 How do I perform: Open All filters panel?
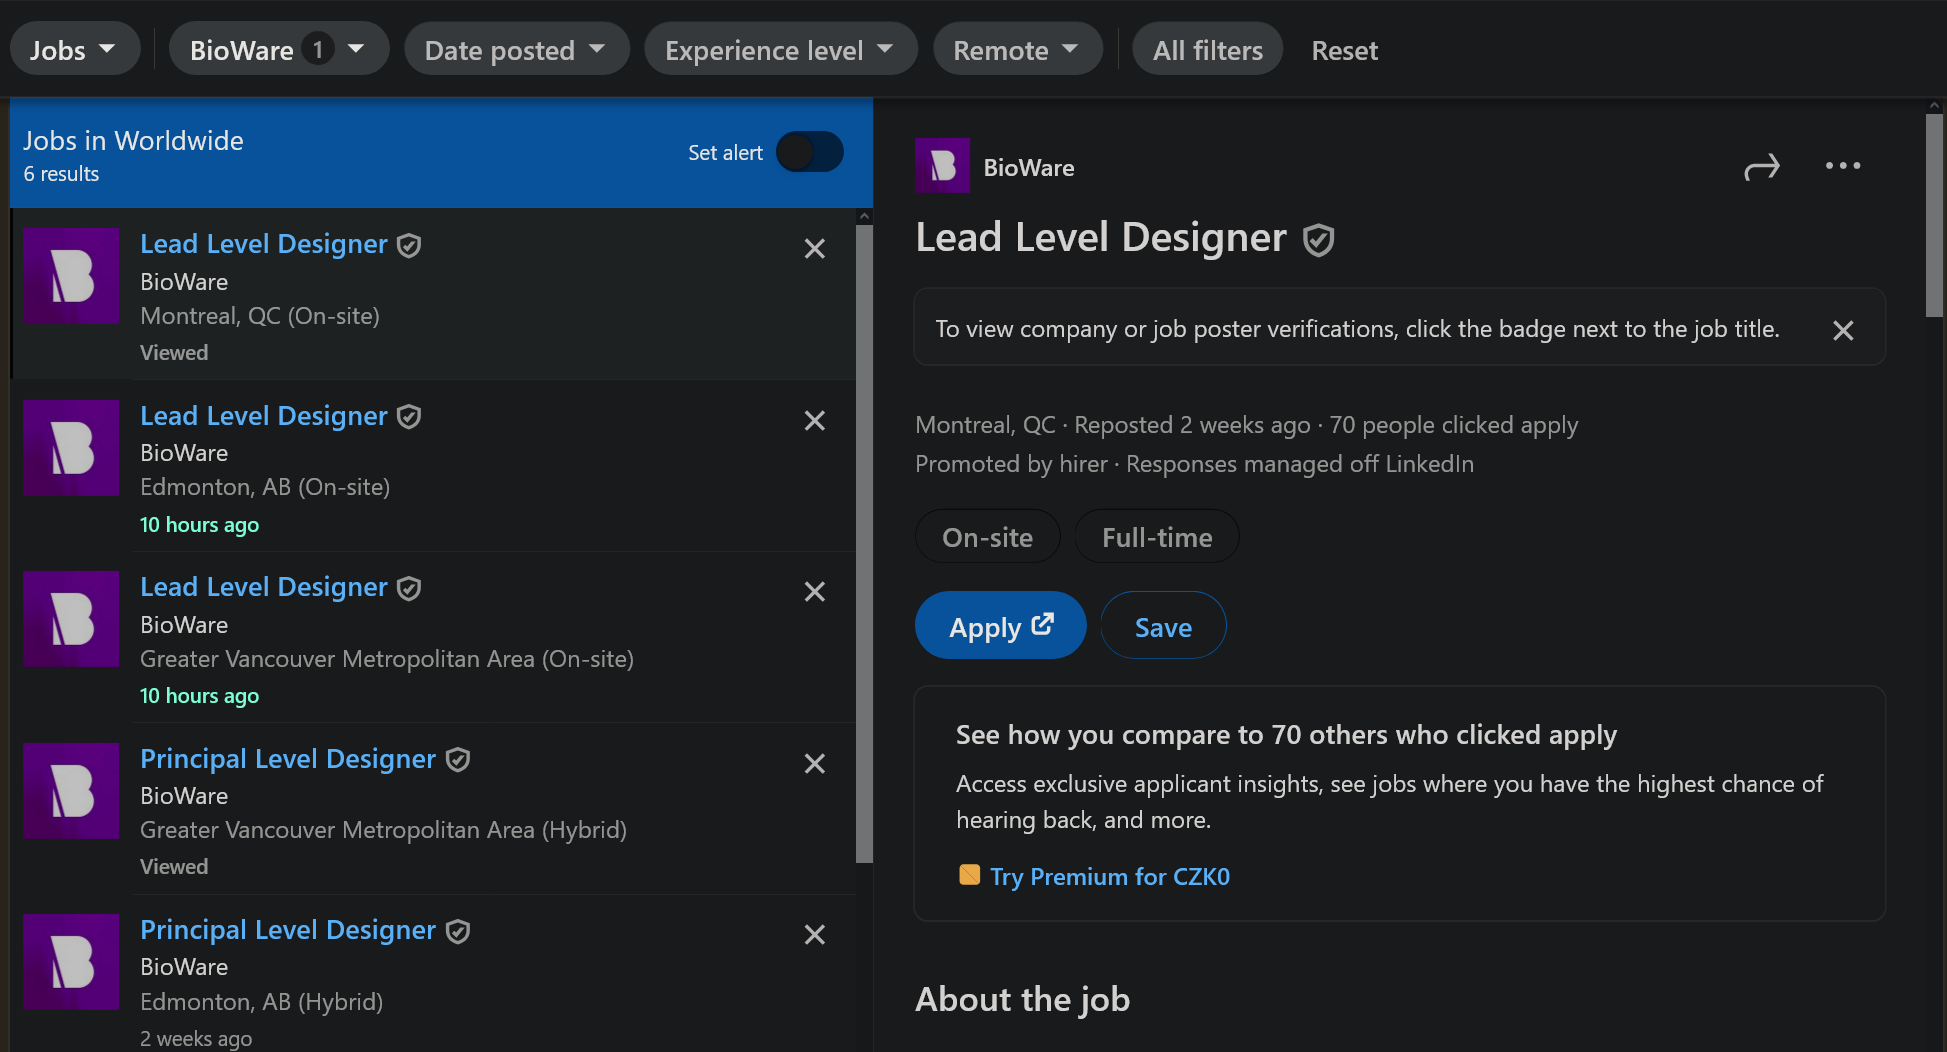1207,50
